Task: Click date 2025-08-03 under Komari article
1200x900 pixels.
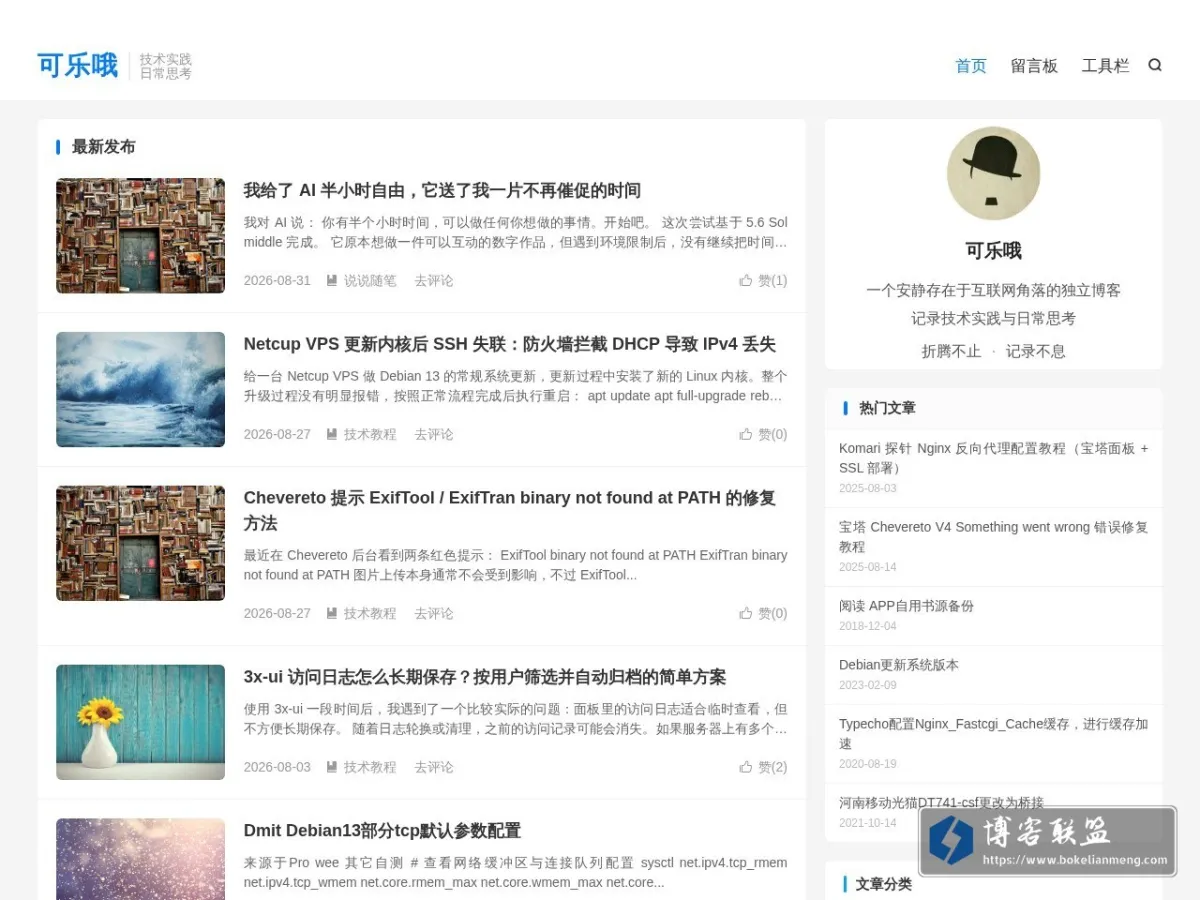Action: [868, 489]
